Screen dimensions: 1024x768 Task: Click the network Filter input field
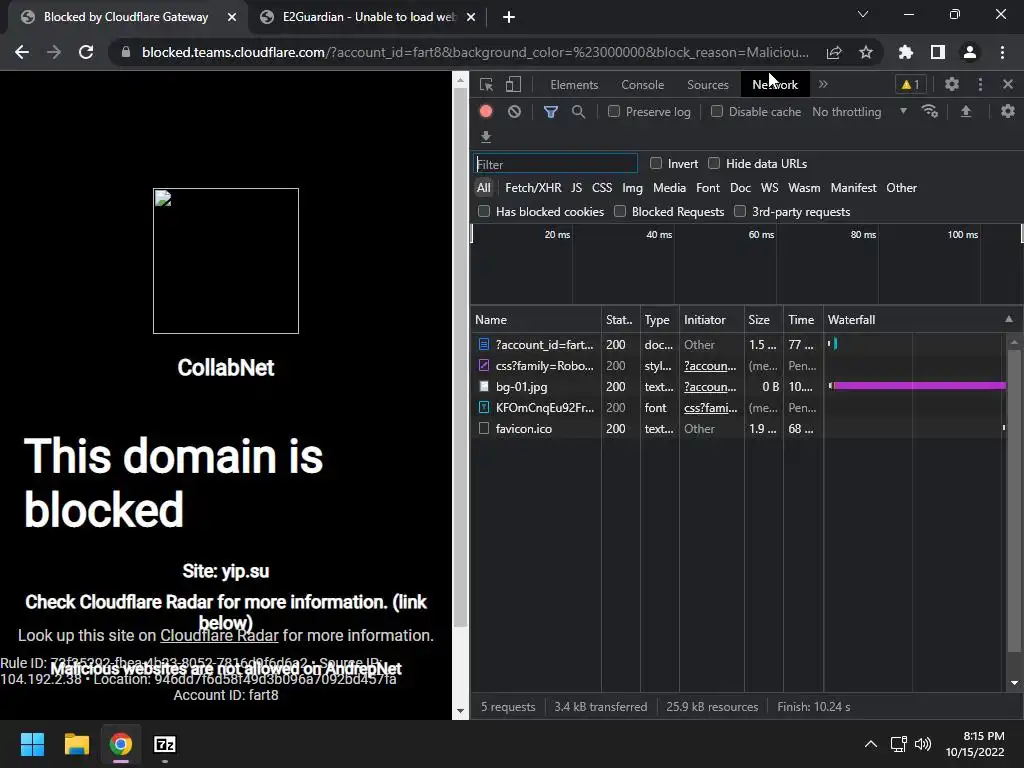555,163
